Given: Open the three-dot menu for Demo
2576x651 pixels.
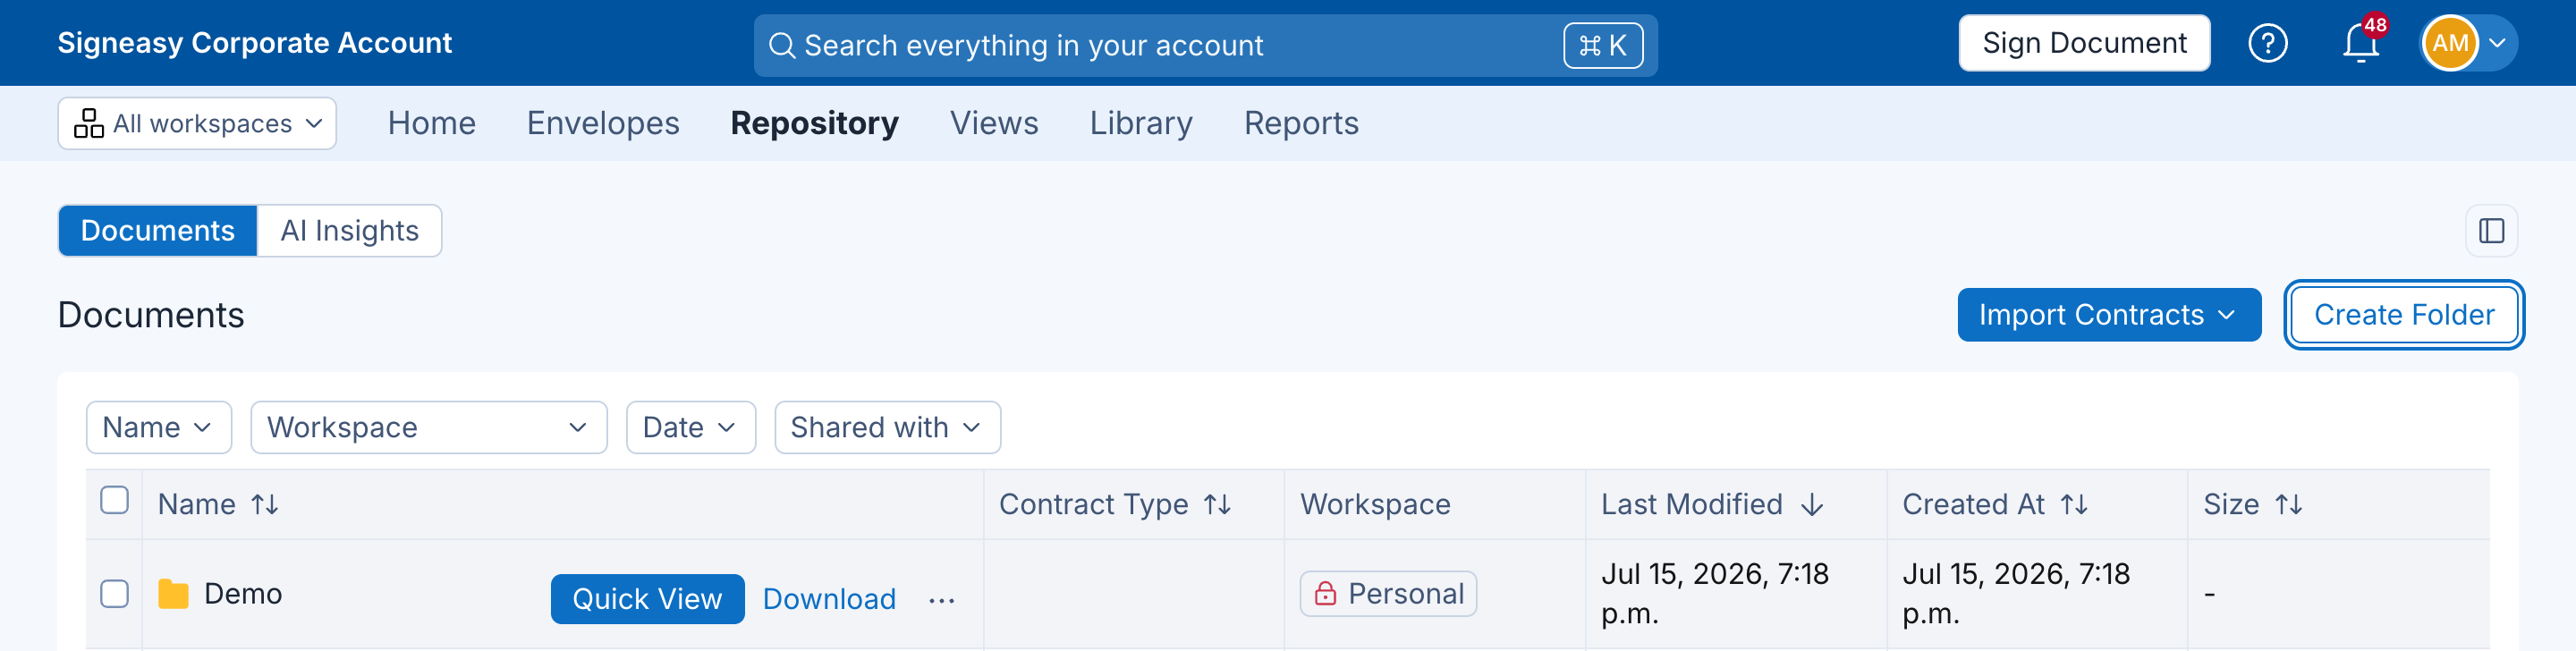Looking at the screenshot, I should point(941,599).
